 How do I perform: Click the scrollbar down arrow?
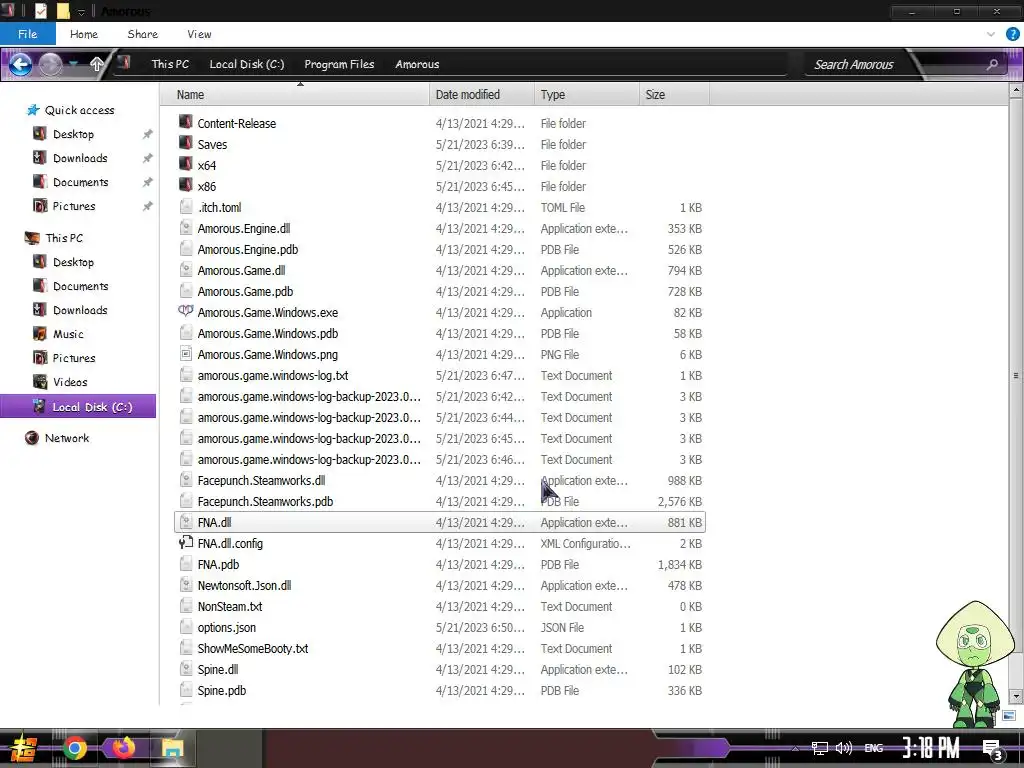(1016, 697)
